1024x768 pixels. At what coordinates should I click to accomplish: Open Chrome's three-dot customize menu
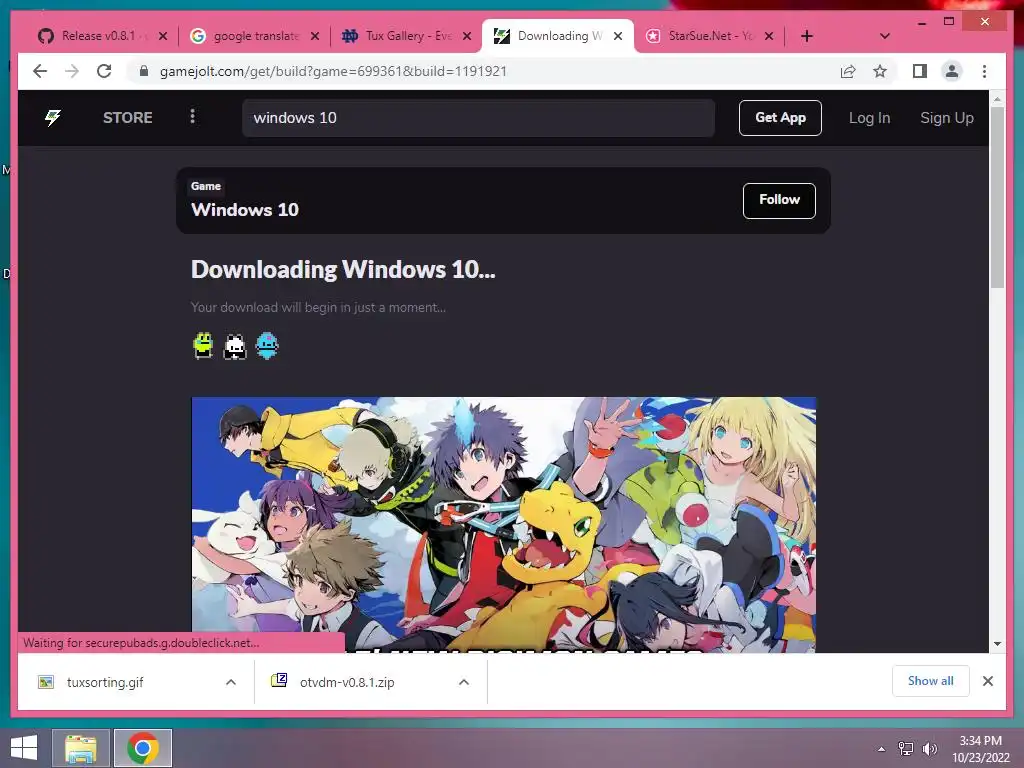[x=984, y=71]
